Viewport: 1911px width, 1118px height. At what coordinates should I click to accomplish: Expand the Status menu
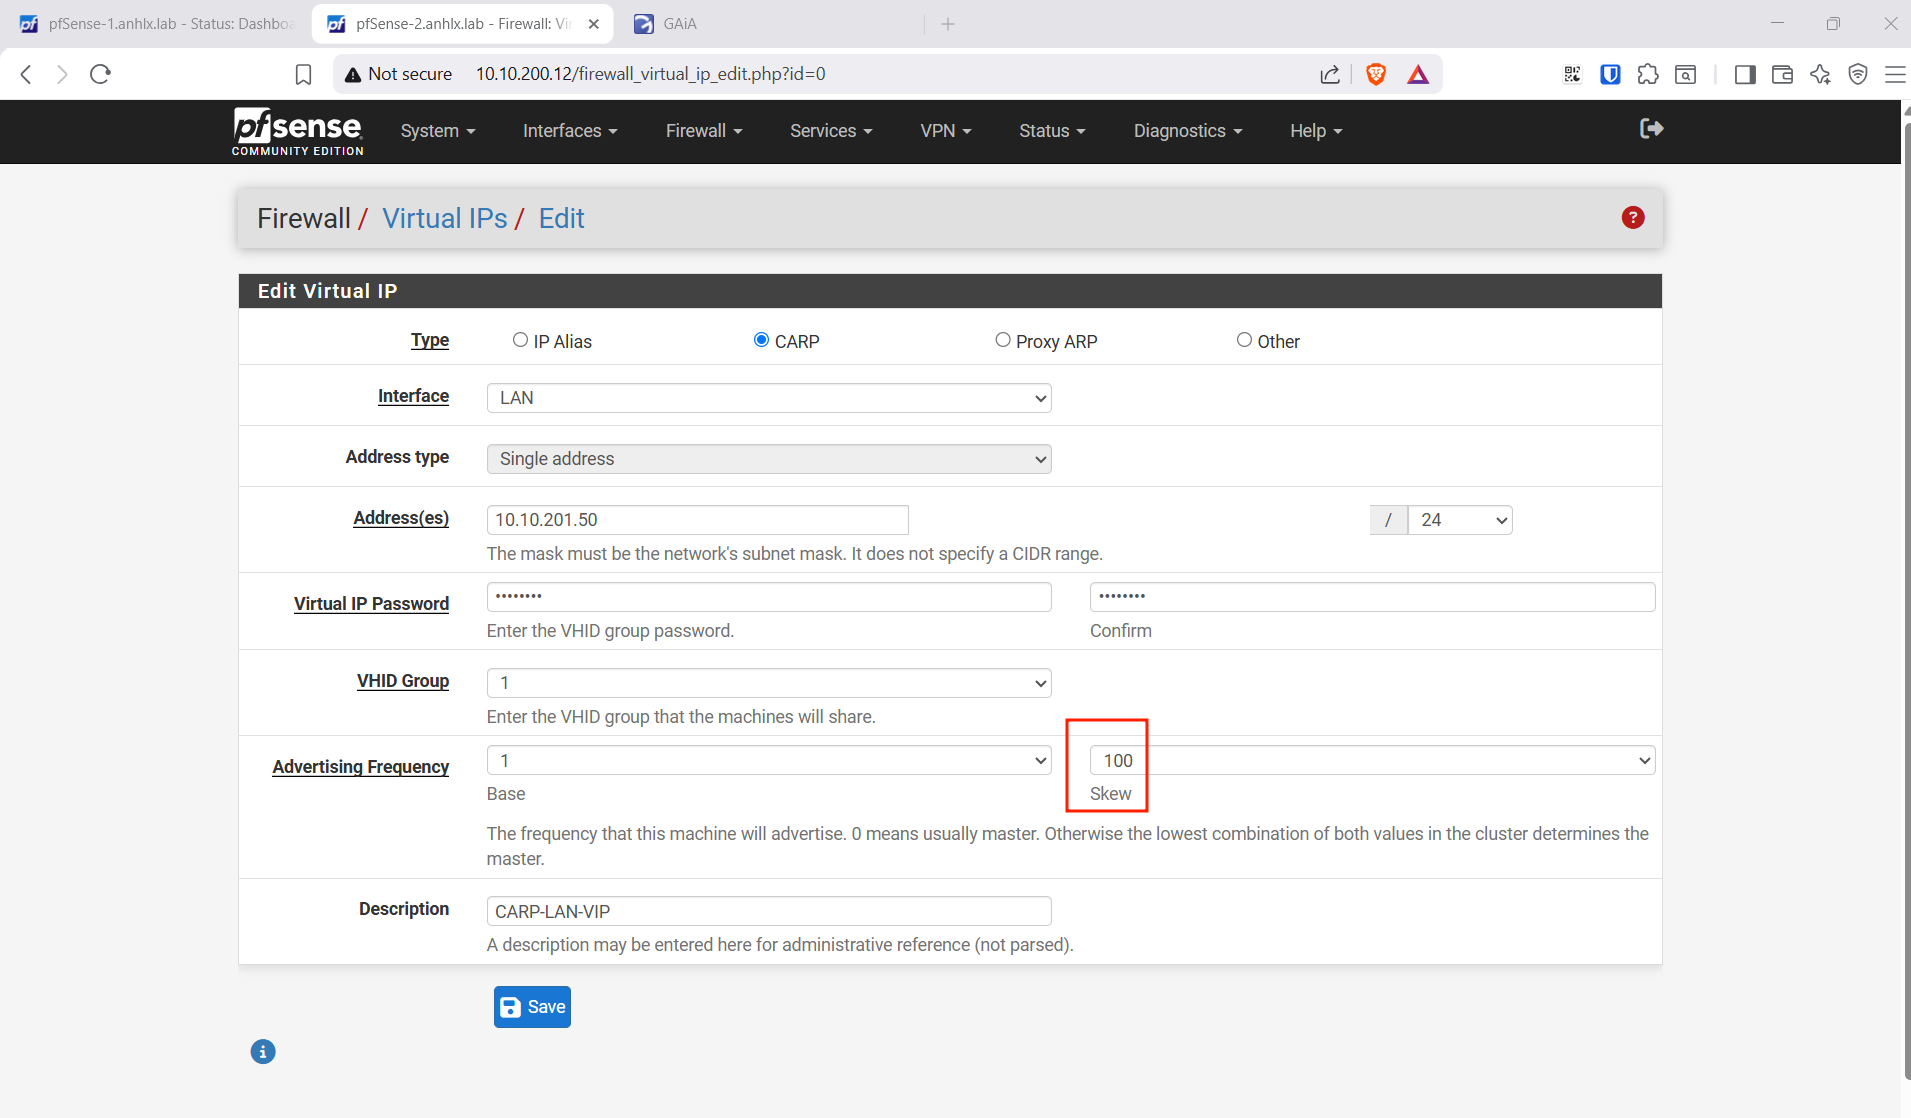coord(1052,131)
